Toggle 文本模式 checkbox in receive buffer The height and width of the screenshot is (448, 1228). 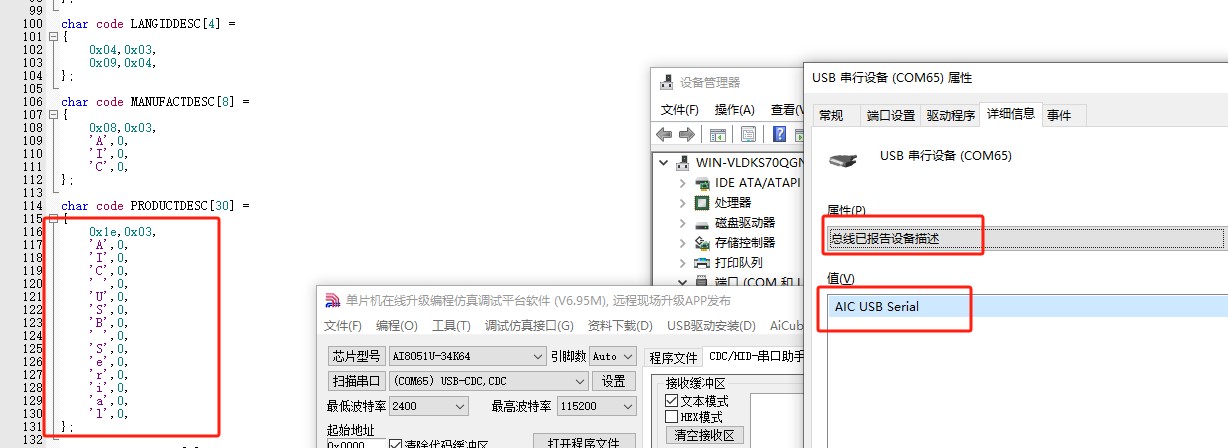[x=672, y=401]
